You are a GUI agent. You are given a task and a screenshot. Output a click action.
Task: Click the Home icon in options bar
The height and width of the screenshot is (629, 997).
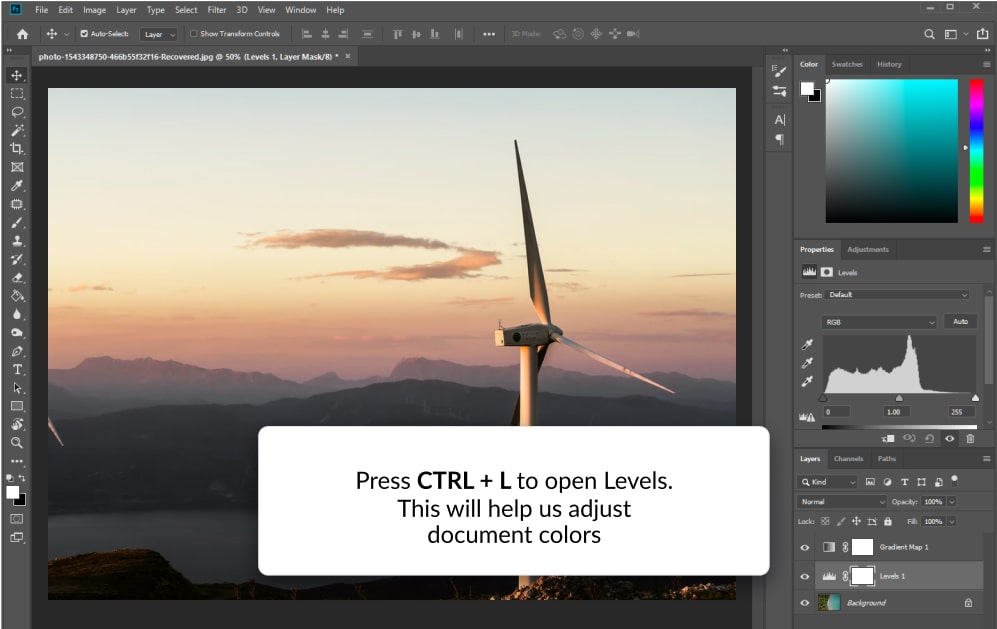point(22,34)
